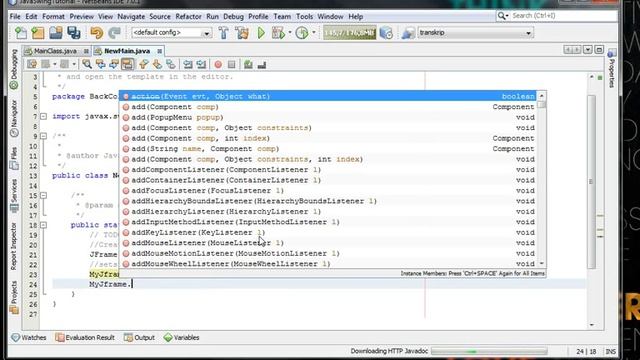Toggle Highlight Search in editor toolbar
Screen dimensions: 640x360
(127, 64)
